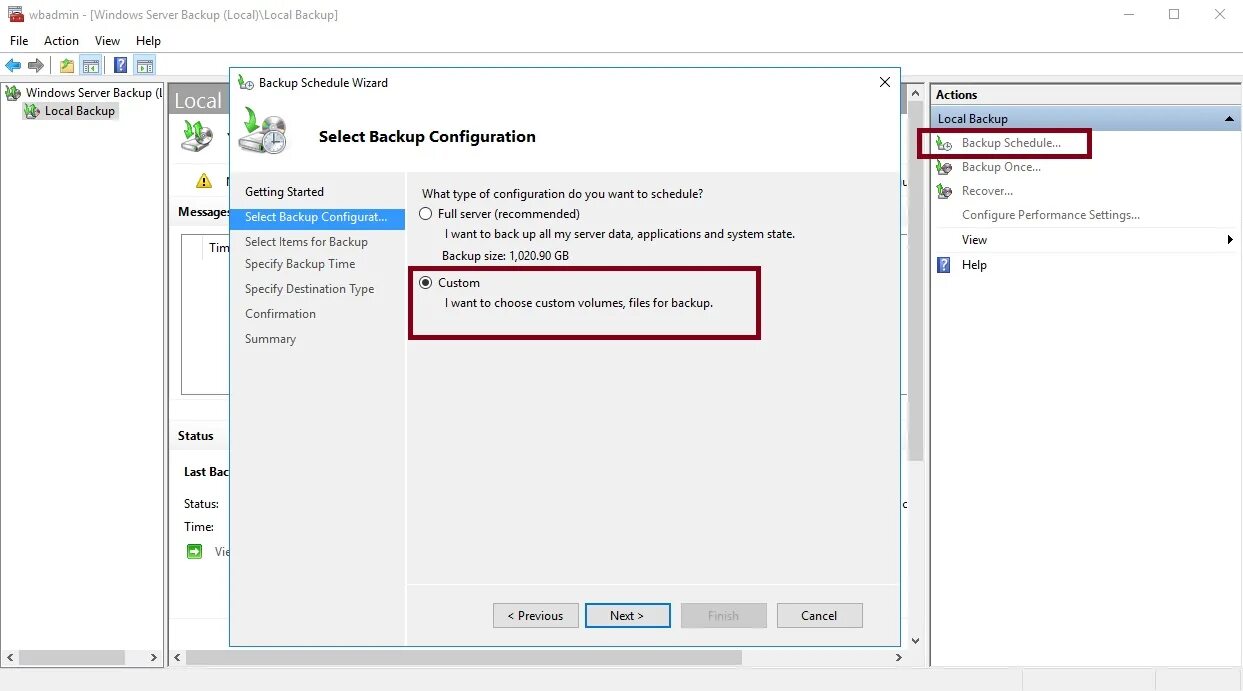Click the Previous button in wizard
The height and width of the screenshot is (691, 1243).
(535, 615)
